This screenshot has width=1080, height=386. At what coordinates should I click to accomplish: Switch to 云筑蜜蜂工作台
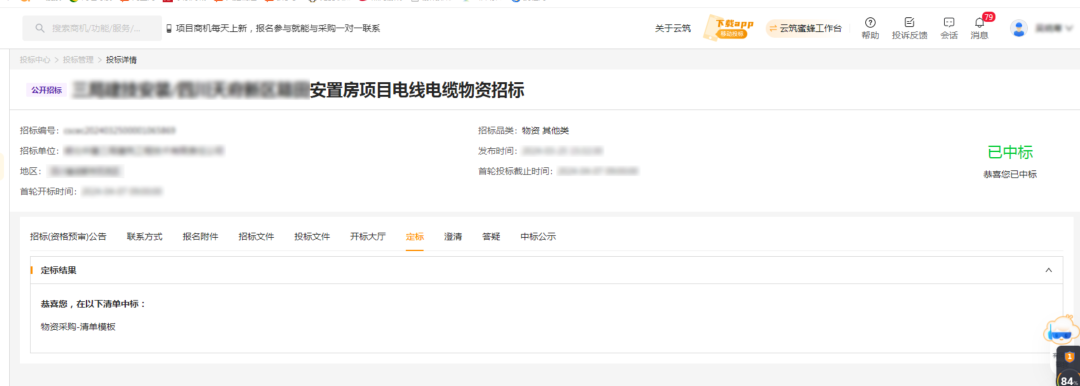(x=804, y=28)
